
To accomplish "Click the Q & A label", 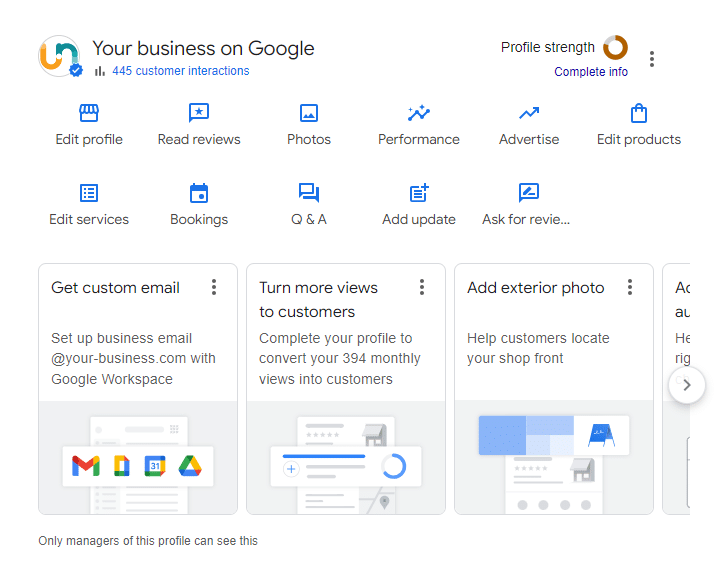I will (309, 219).
